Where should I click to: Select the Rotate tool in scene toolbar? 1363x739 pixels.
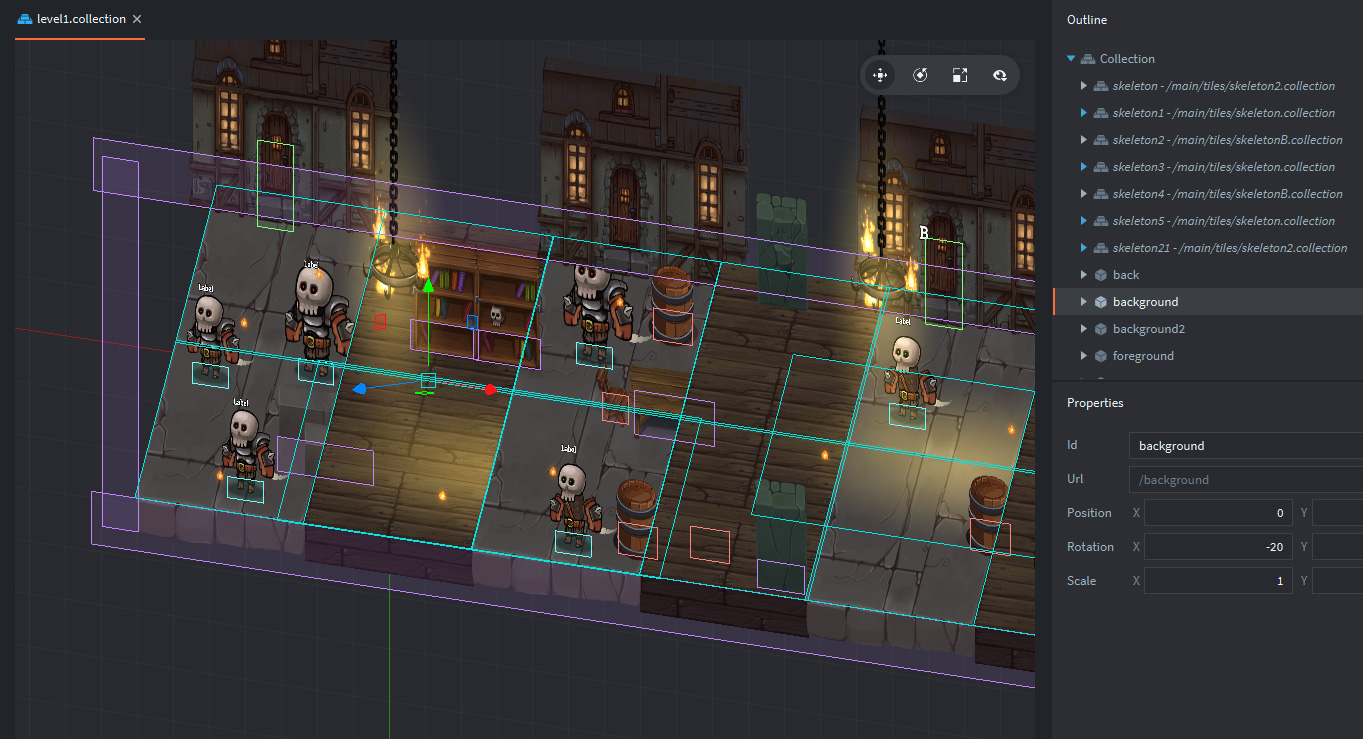tap(920, 75)
